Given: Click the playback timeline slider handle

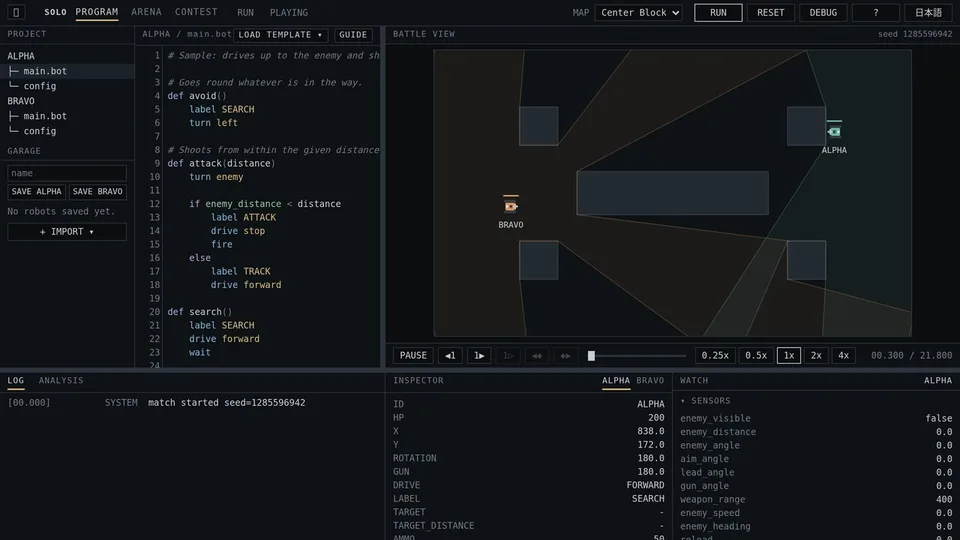Looking at the screenshot, I should click(x=591, y=356).
